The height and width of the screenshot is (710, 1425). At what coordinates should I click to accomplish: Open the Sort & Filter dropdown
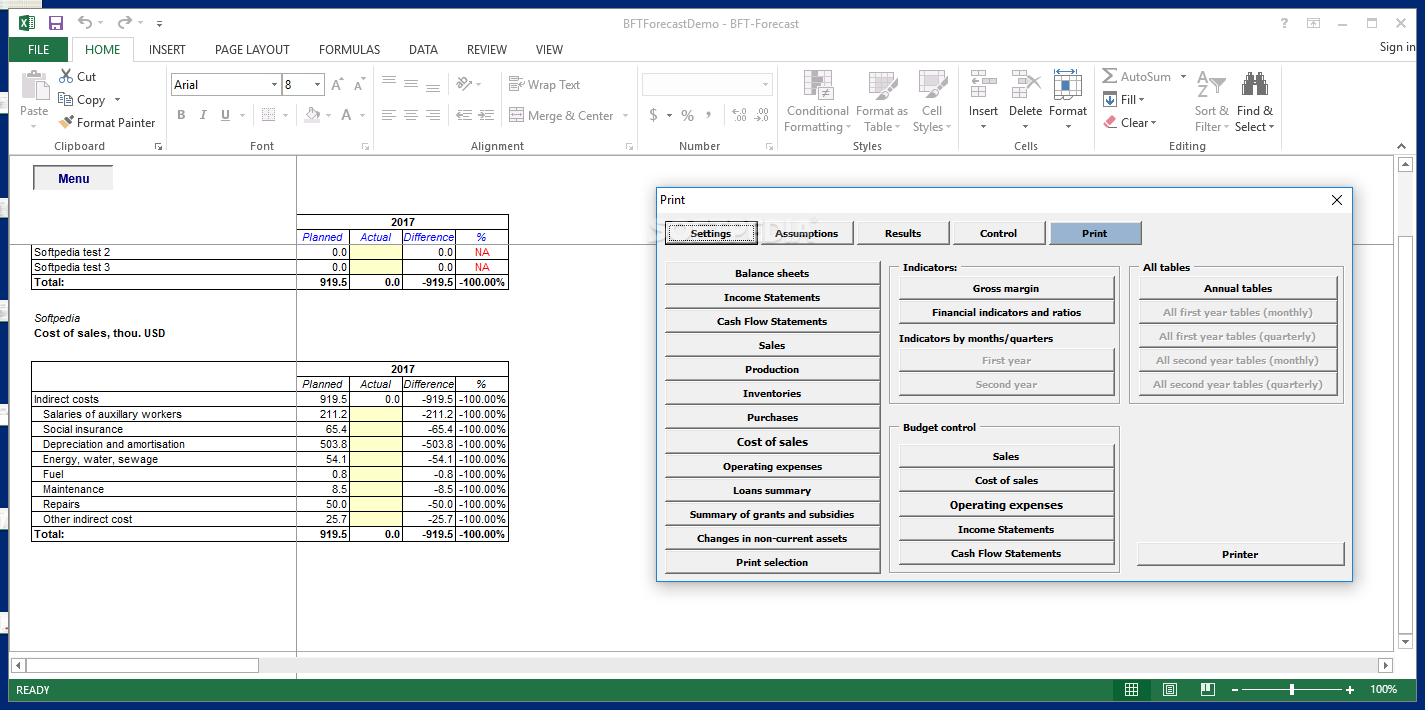(1212, 101)
